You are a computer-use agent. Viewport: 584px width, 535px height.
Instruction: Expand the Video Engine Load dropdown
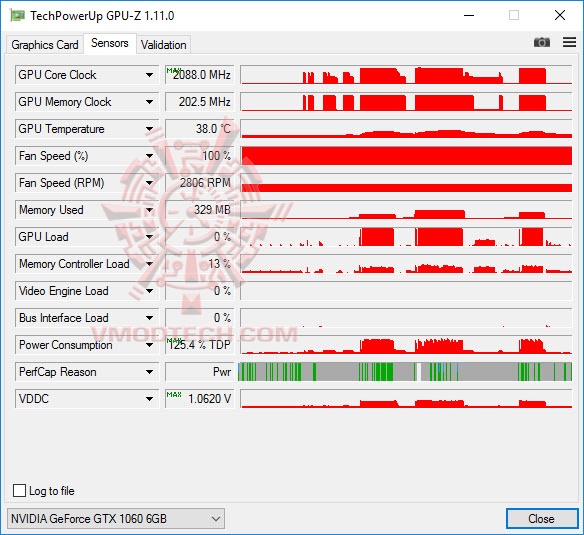(x=149, y=291)
